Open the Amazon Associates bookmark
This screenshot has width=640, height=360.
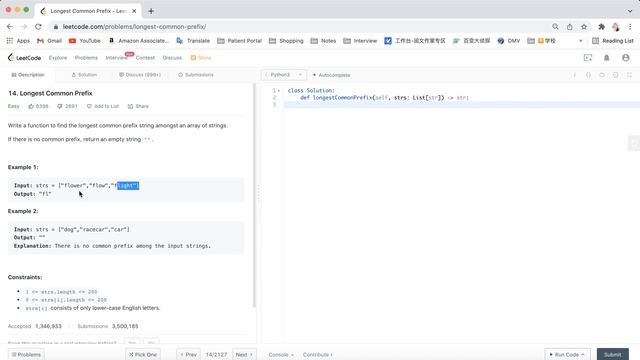pyautogui.click(x=138, y=41)
